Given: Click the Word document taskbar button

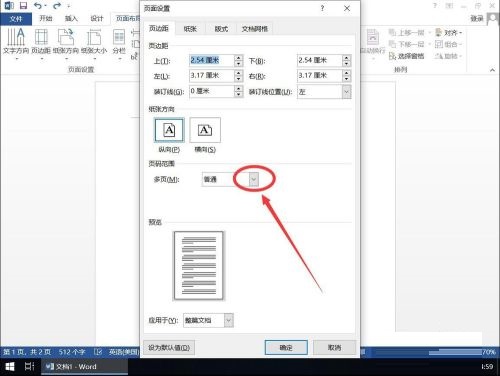Looking at the screenshot, I should [84, 367].
